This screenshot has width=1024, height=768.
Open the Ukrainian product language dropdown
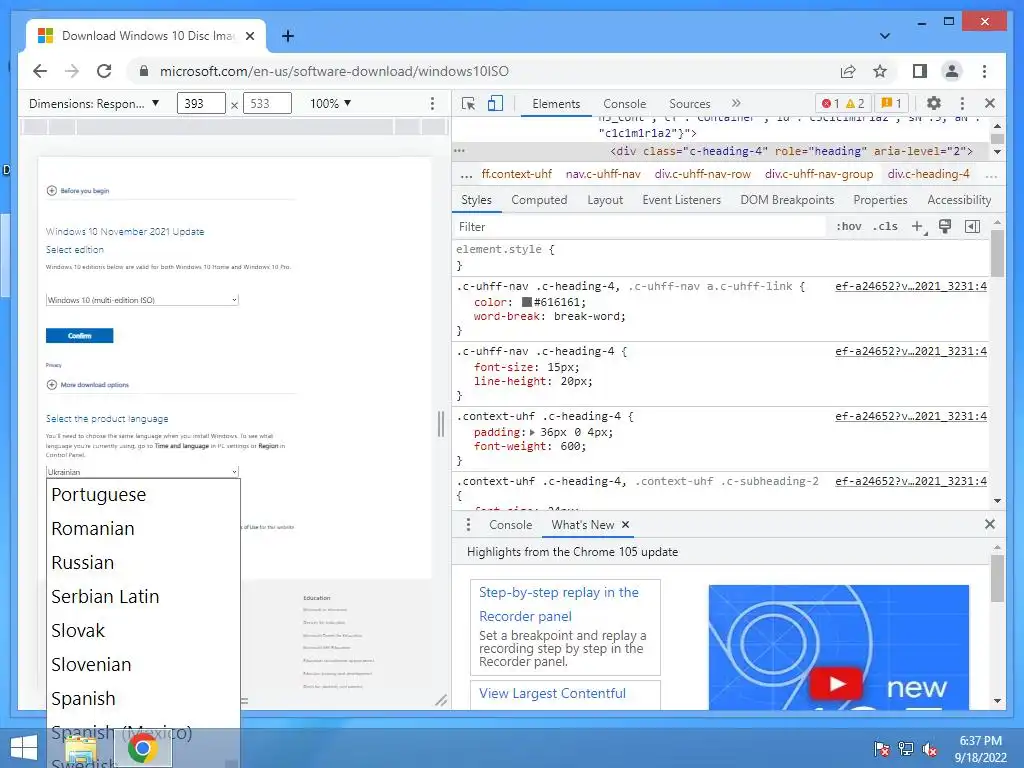click(142, 472)
